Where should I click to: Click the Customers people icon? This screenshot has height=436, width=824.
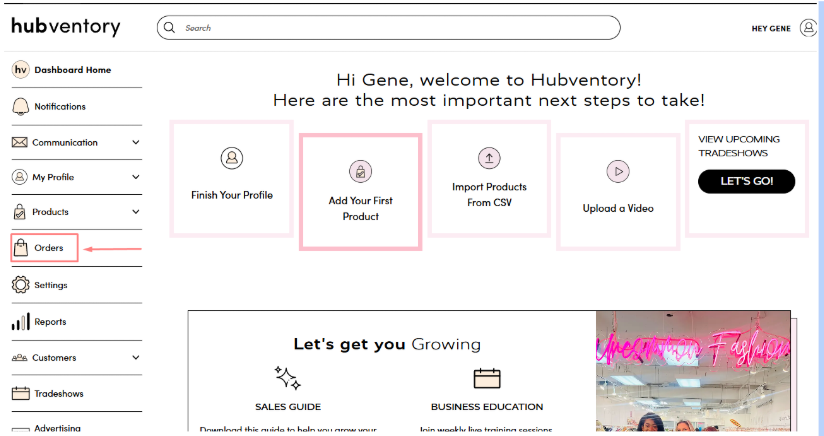tap(19, 358)
